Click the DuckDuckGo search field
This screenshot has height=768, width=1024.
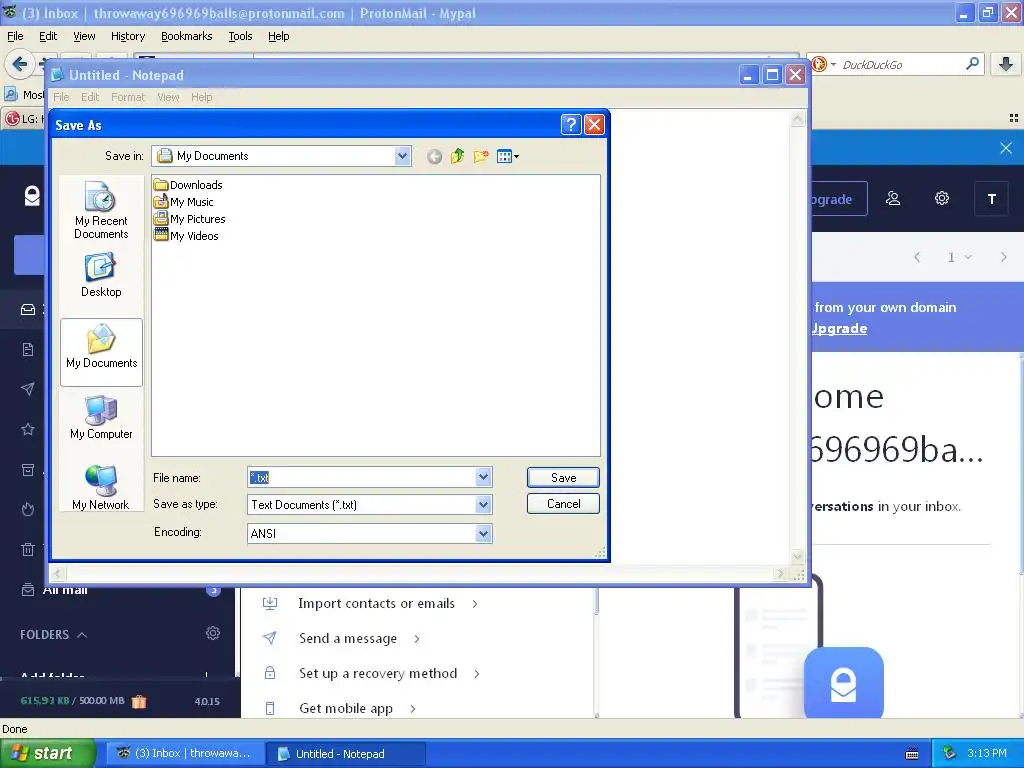point(901,65)
